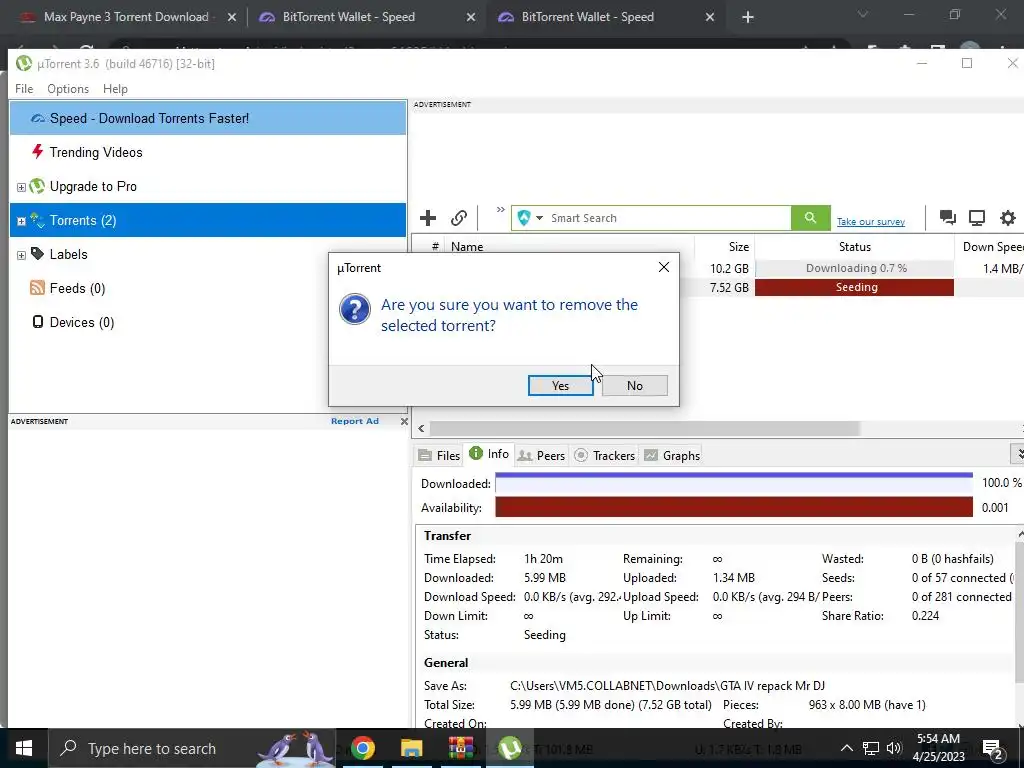The image size is (1024, 768).
Task: Click No in the remove torrent dialog
Action: click(634, 385)
